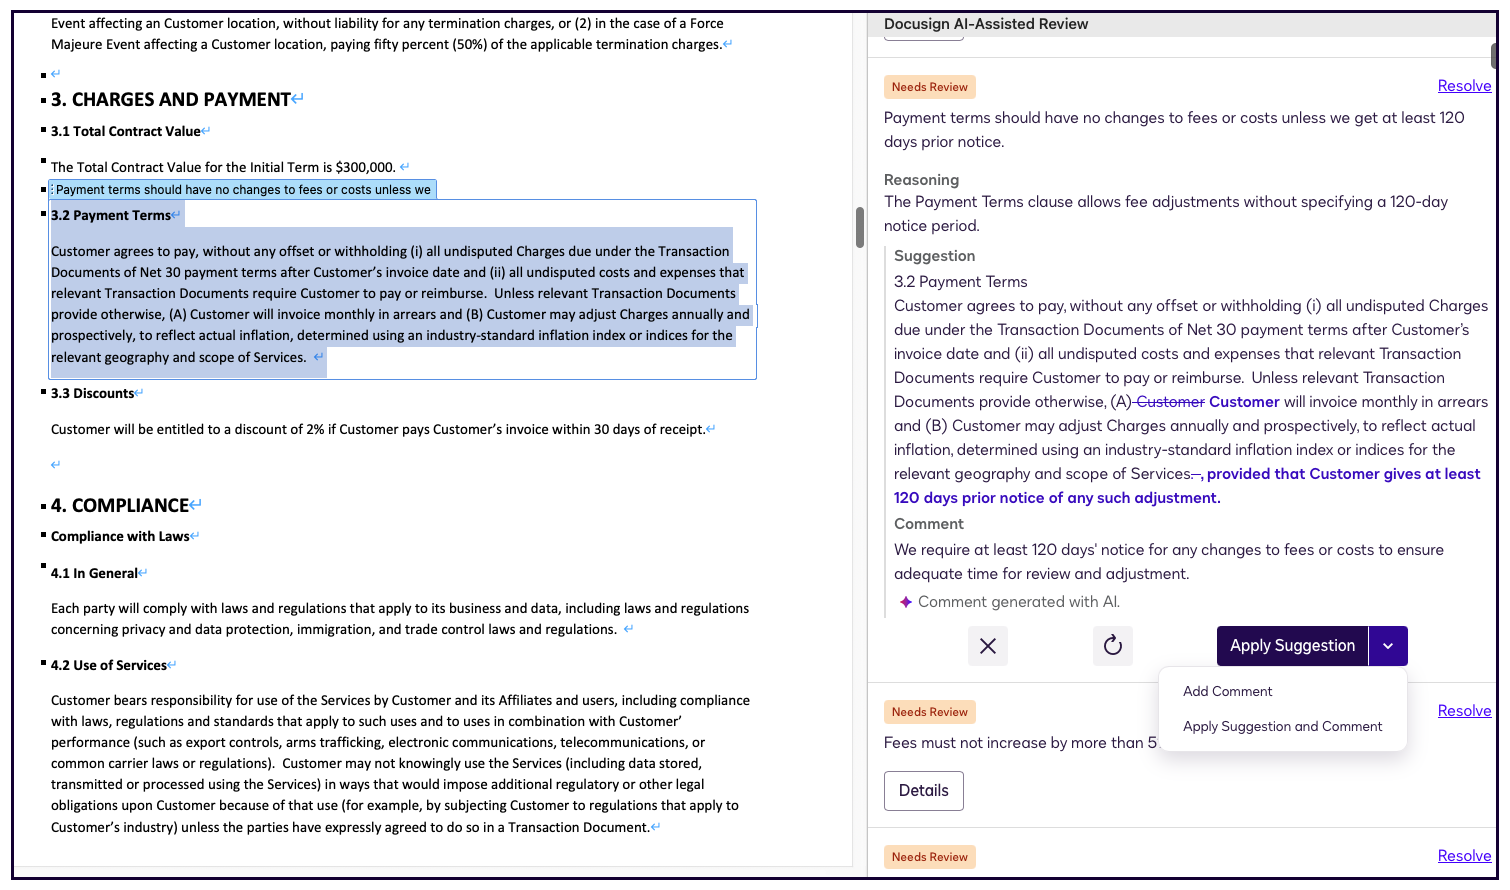
Task: Click the 'Comment' label in the review panel
Action: click(929, 524)
